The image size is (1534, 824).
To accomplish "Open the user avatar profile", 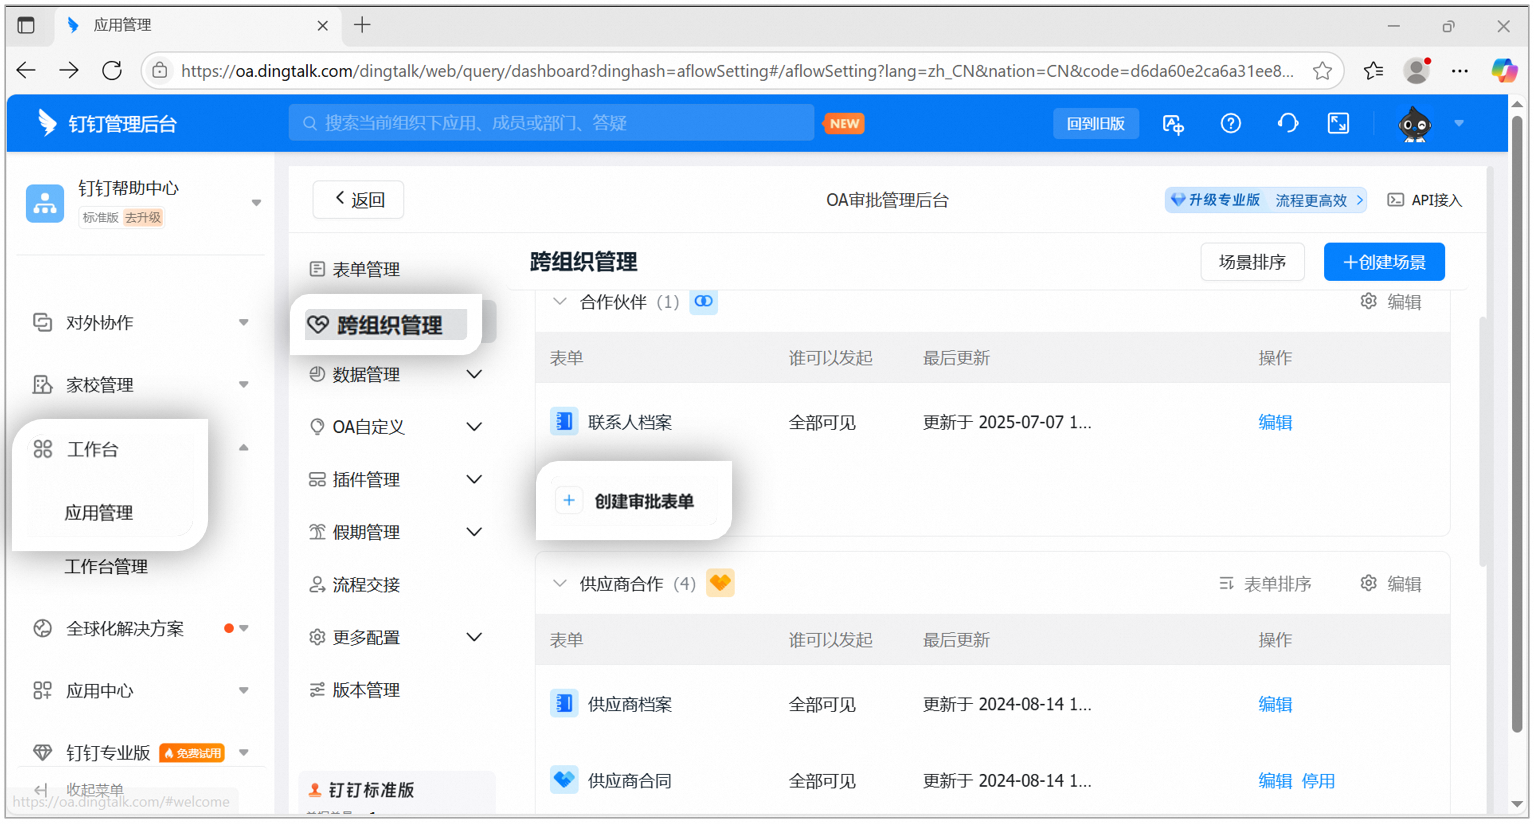I will click(1414, 124).
